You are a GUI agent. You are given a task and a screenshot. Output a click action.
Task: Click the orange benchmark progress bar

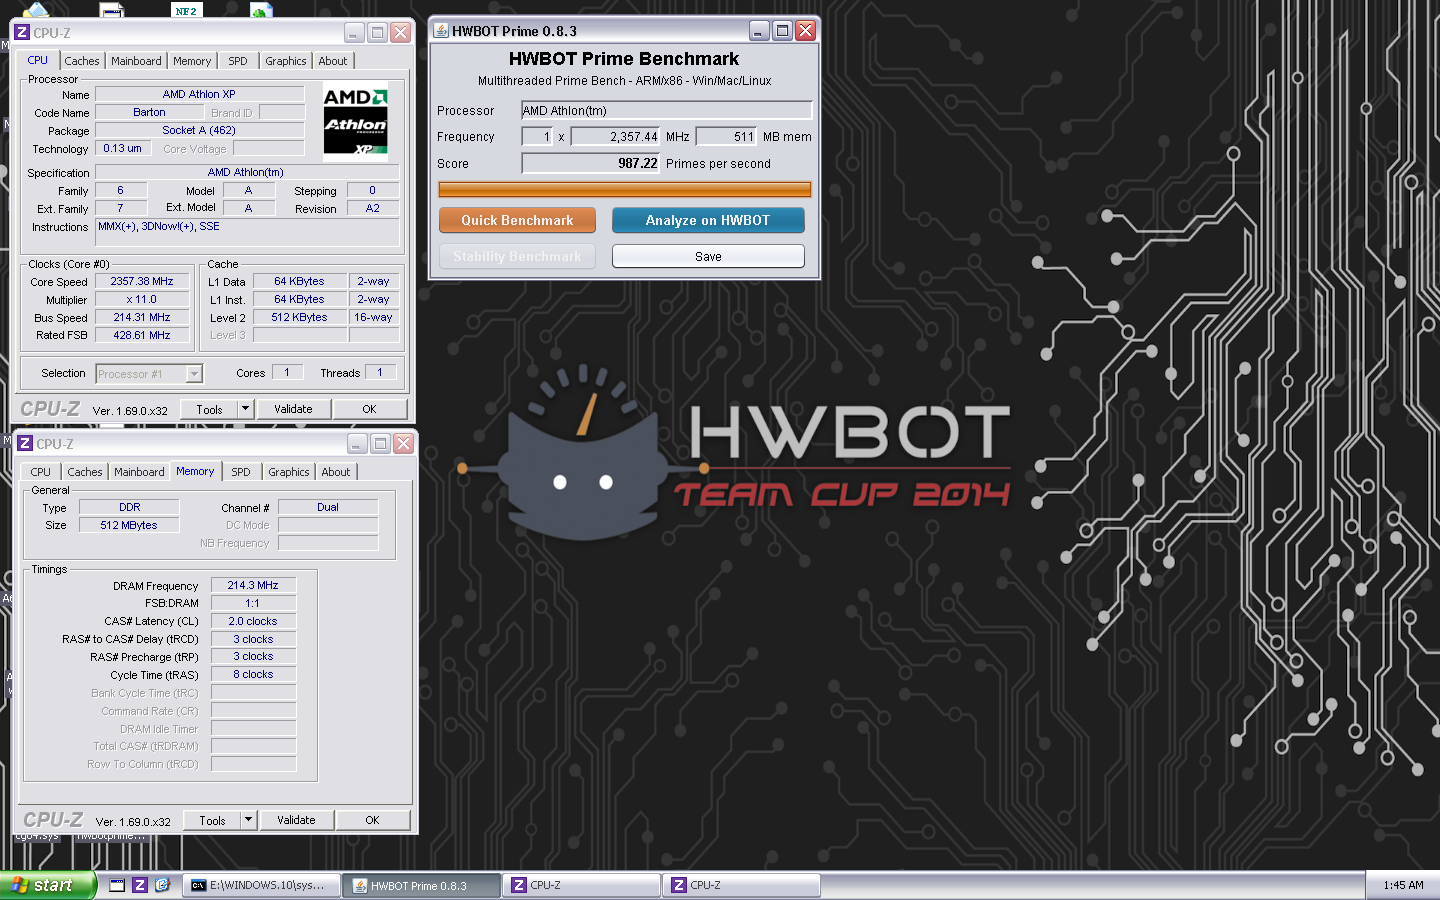point(625,189)
